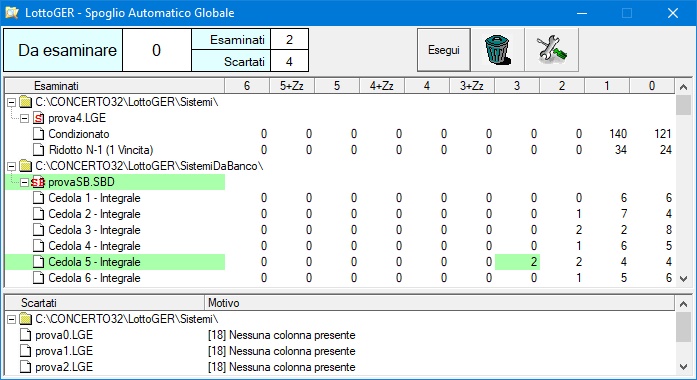697x380 pixels.
Task: Select prova1.LGE in the Scartati list
Action: 64,351
